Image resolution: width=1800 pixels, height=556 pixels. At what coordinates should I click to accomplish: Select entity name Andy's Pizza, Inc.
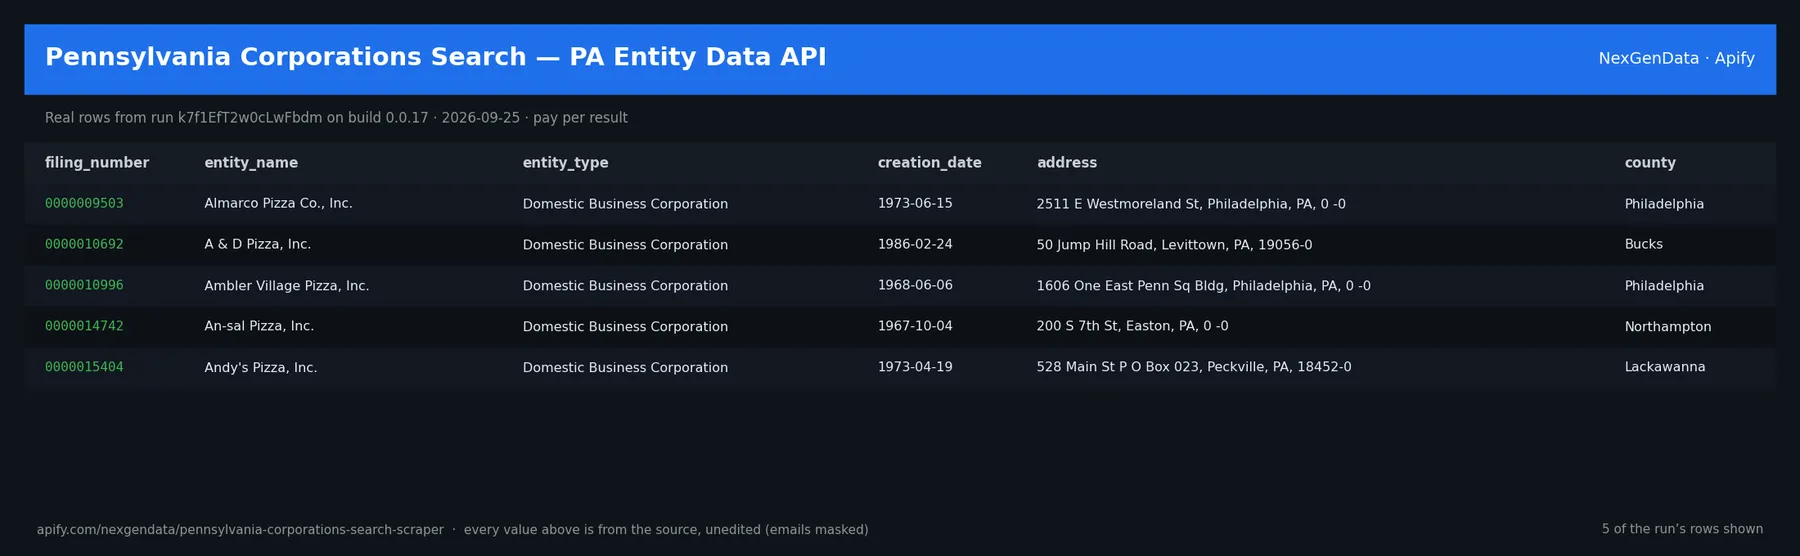[x=260, y=368]
